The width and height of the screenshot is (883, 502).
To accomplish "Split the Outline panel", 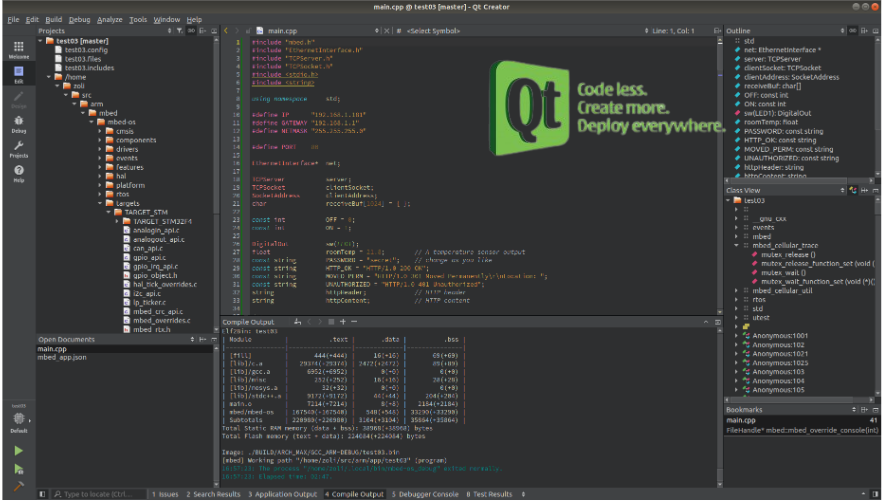I will 864,31.
